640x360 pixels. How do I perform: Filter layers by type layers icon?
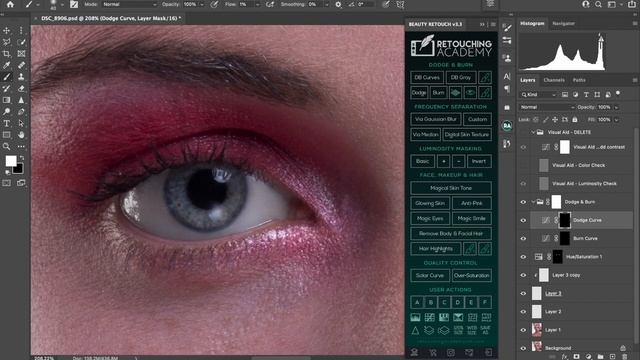point(586,94)
